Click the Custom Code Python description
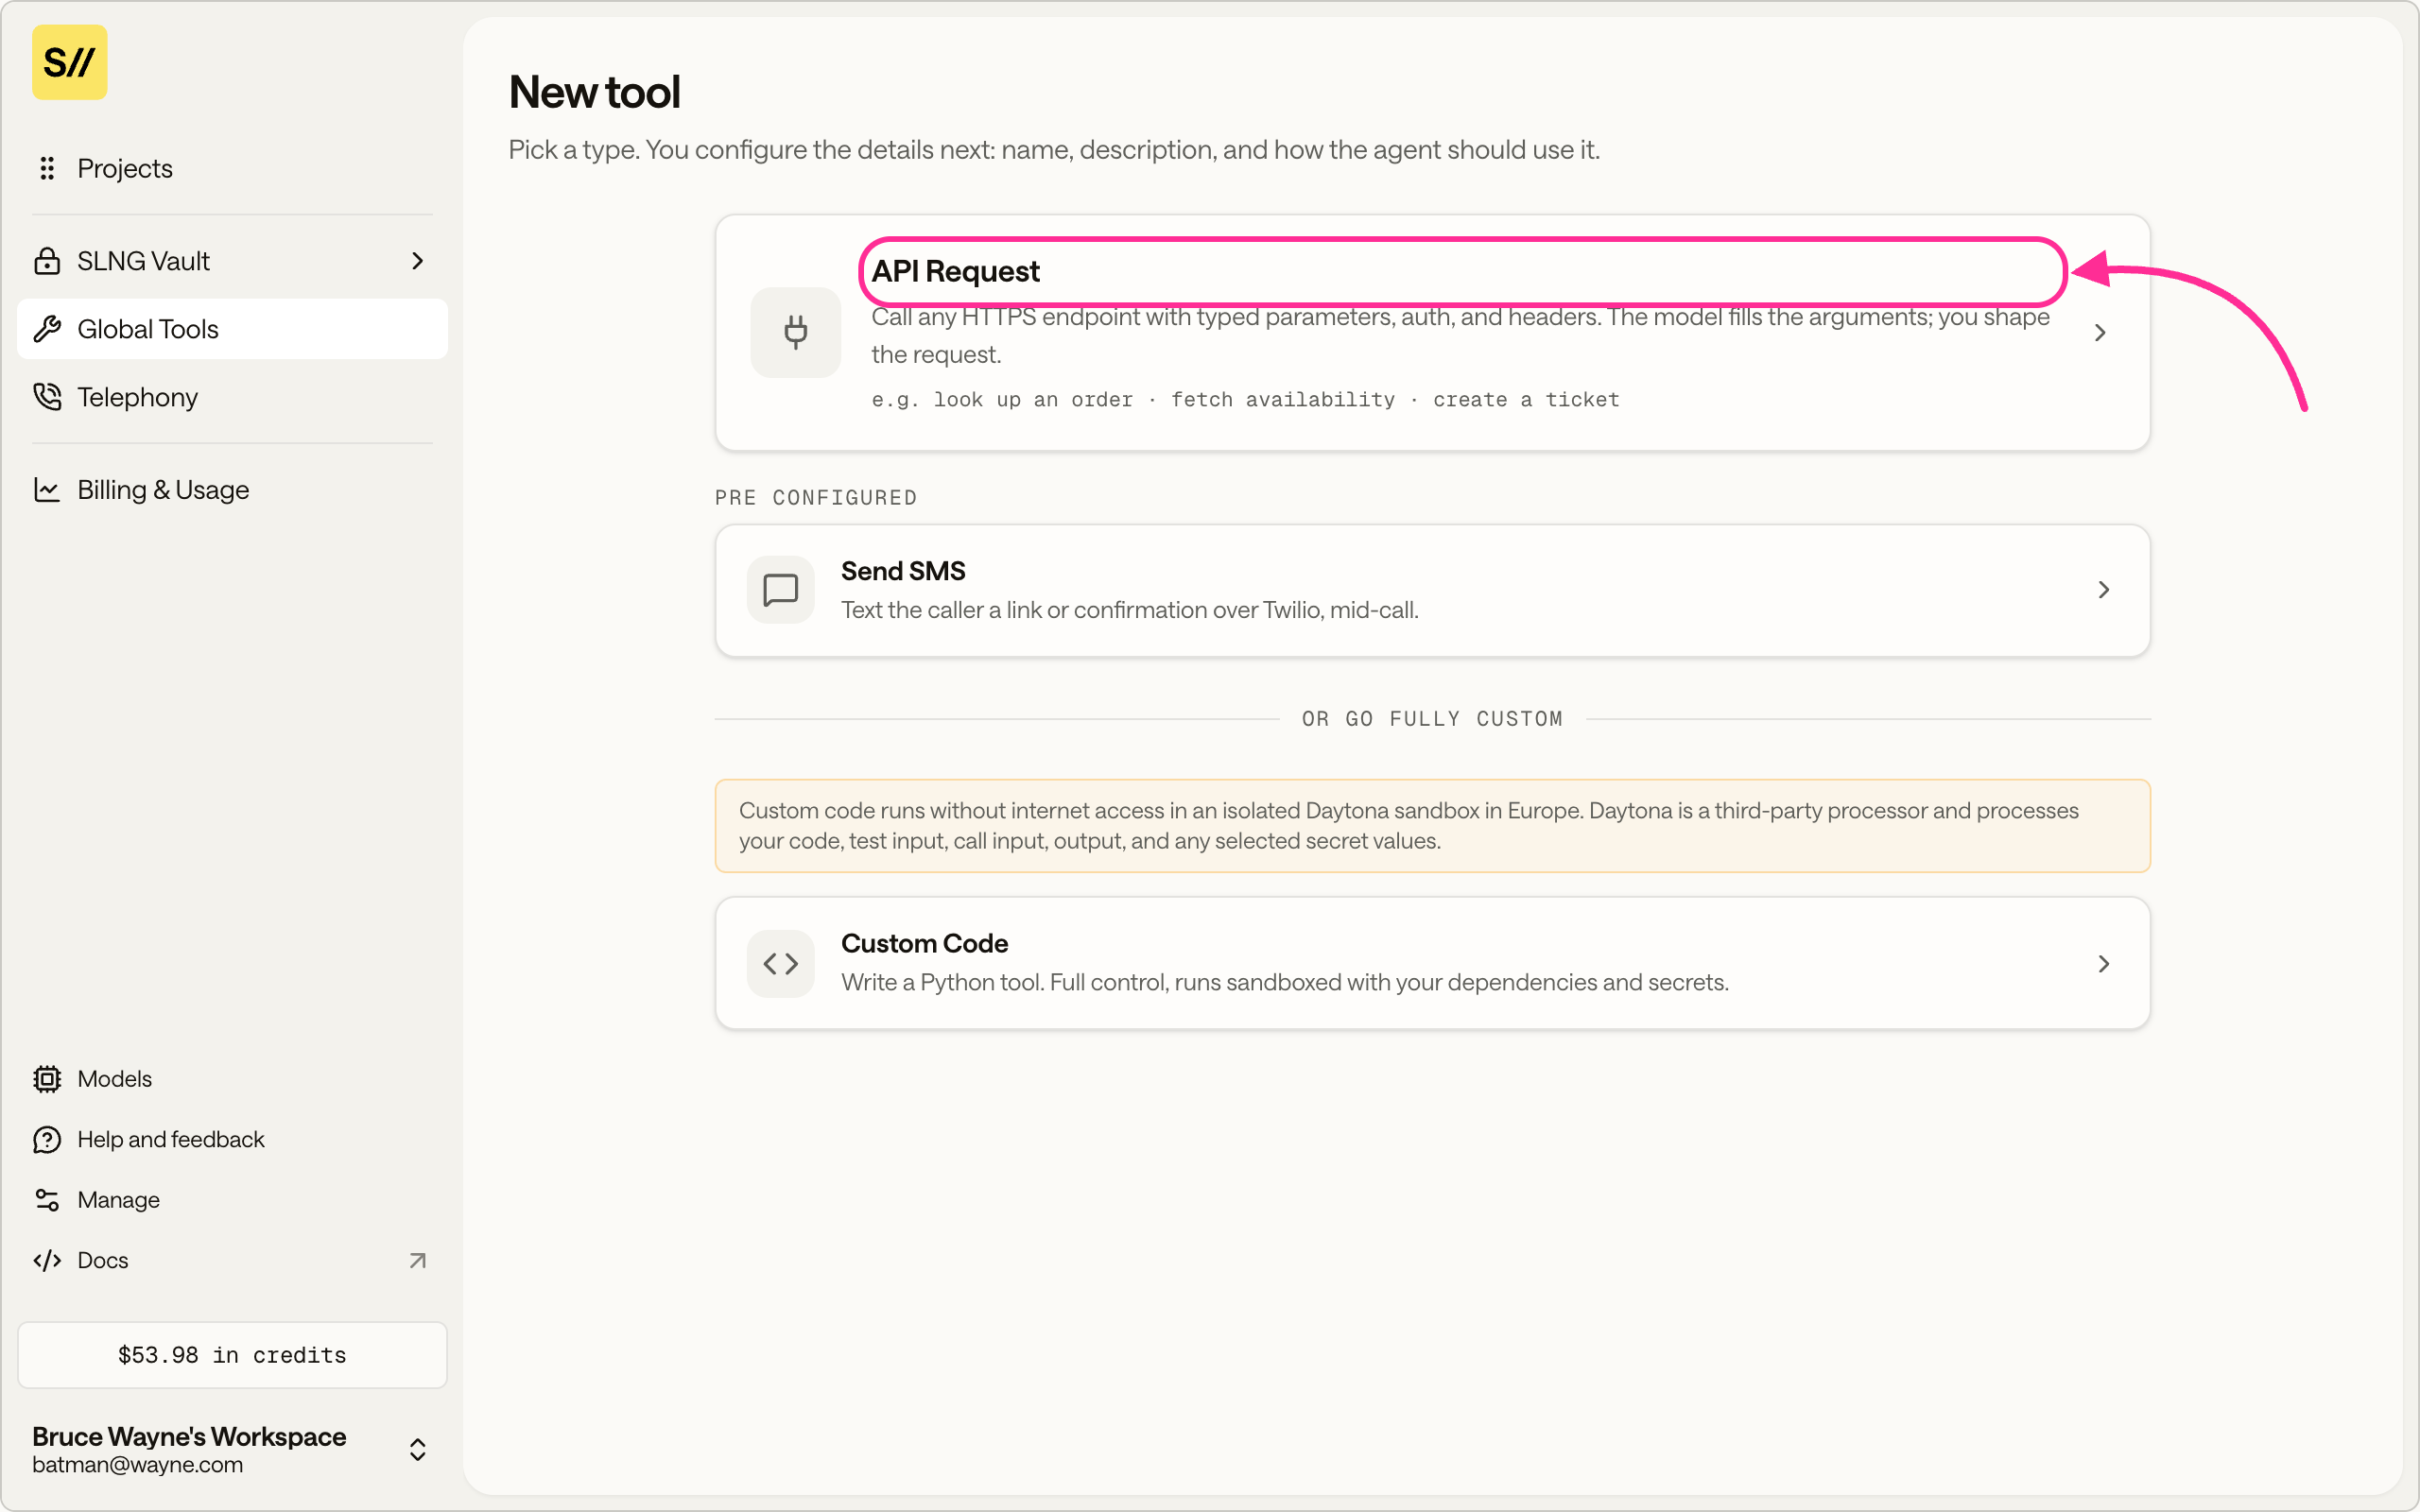The height and width of the screenshot is (1512, 2420). pyautogui.click(x=1285, y=982)
